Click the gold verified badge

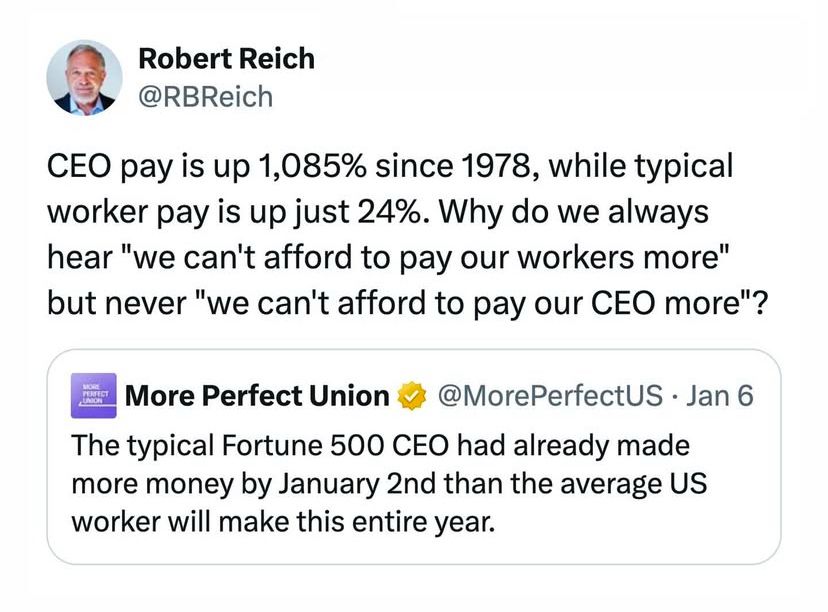[x=410, y=398]
